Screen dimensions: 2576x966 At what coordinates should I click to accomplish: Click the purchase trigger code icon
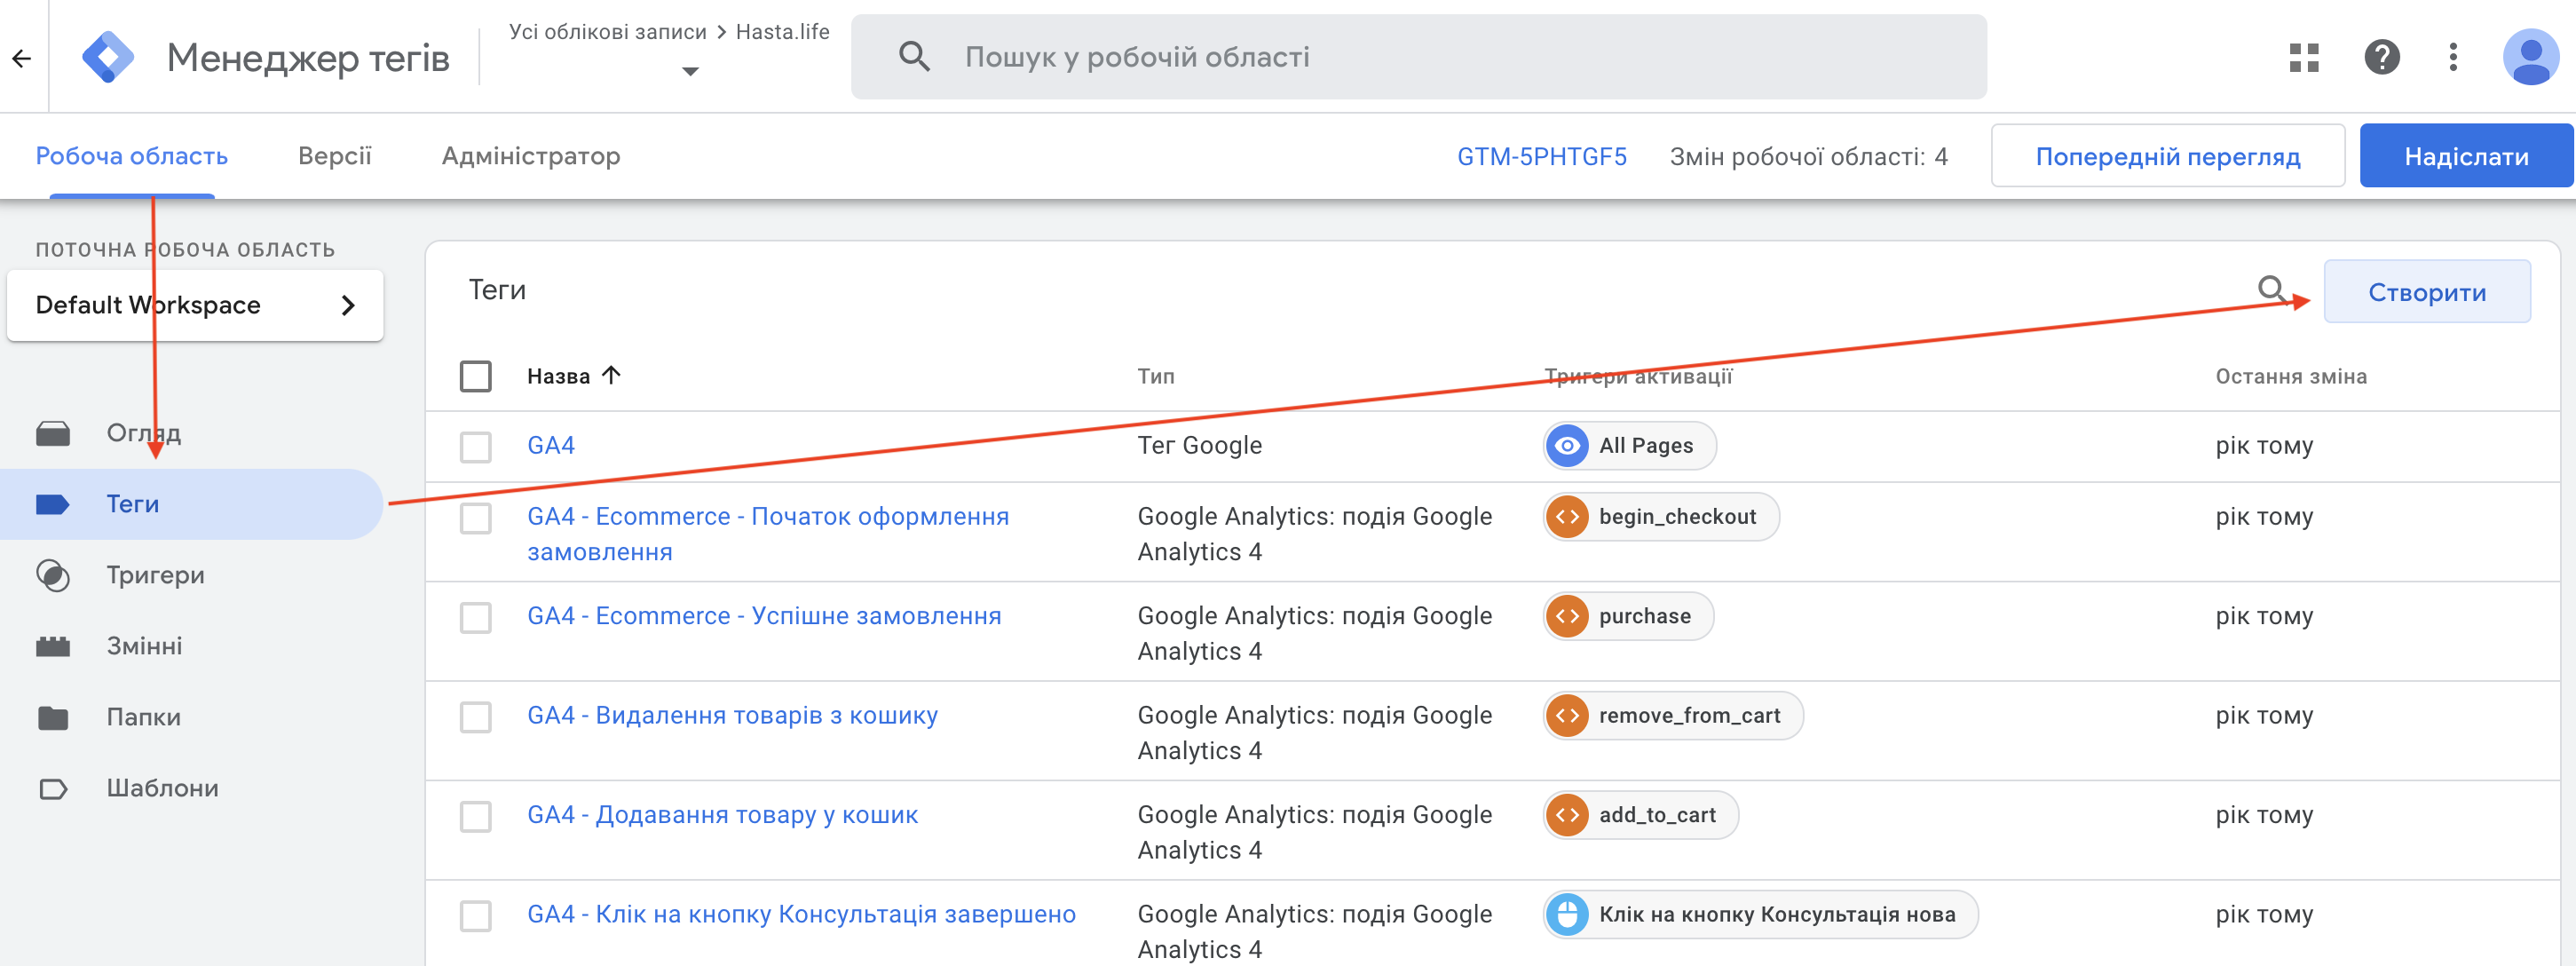pyautogui.click(x=1567, y=616)
